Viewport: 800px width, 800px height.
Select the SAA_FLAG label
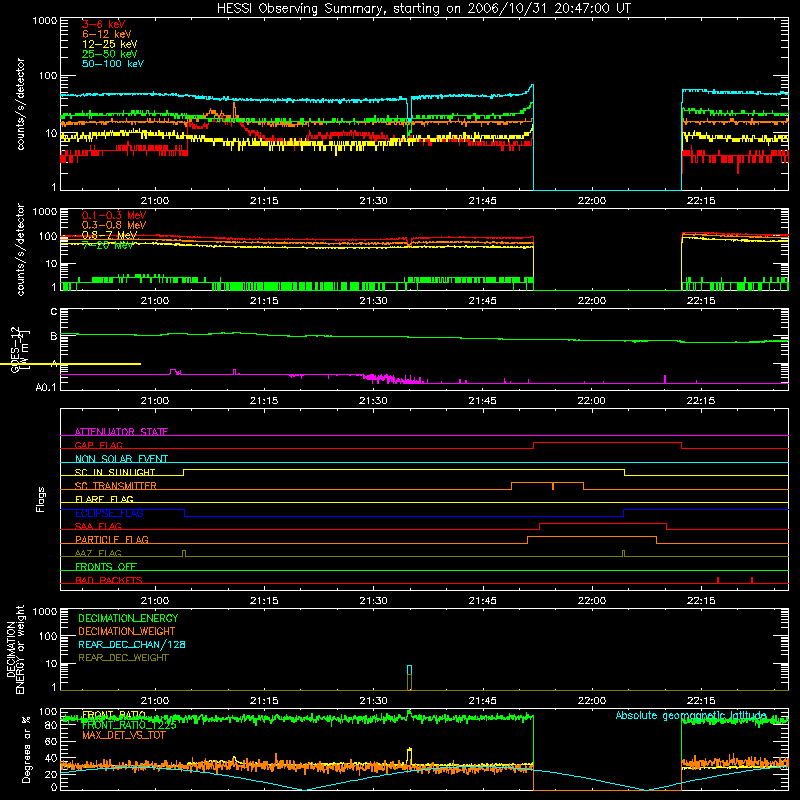(x=98, y=526)
